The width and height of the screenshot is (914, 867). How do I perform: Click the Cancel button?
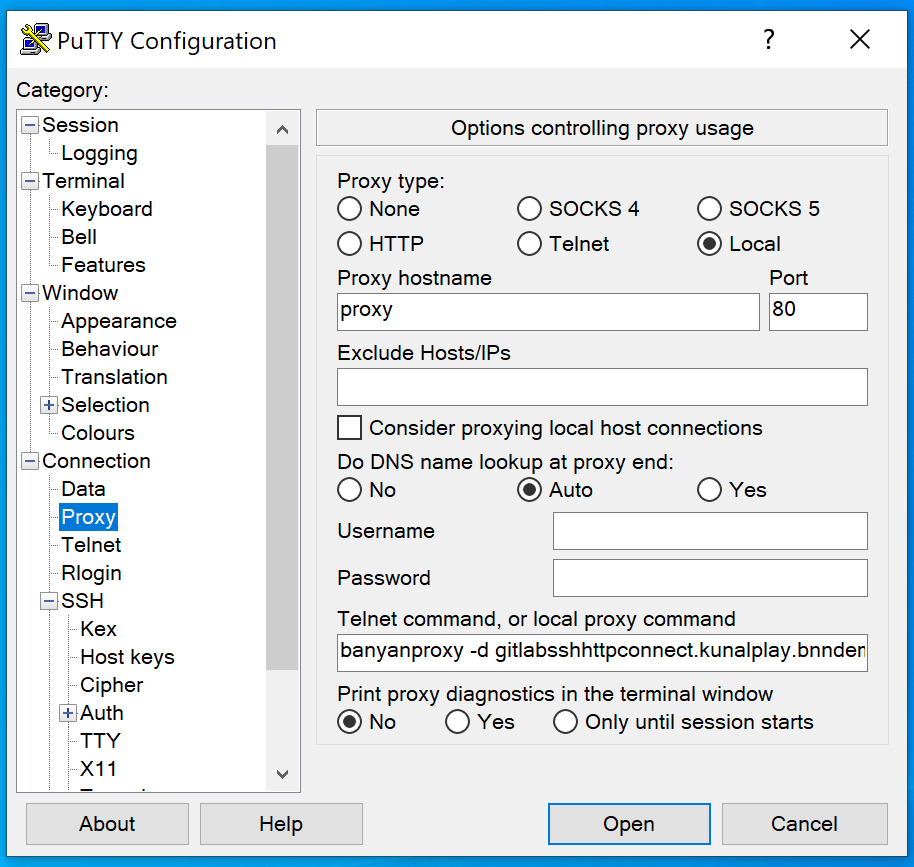pos(804,824)
